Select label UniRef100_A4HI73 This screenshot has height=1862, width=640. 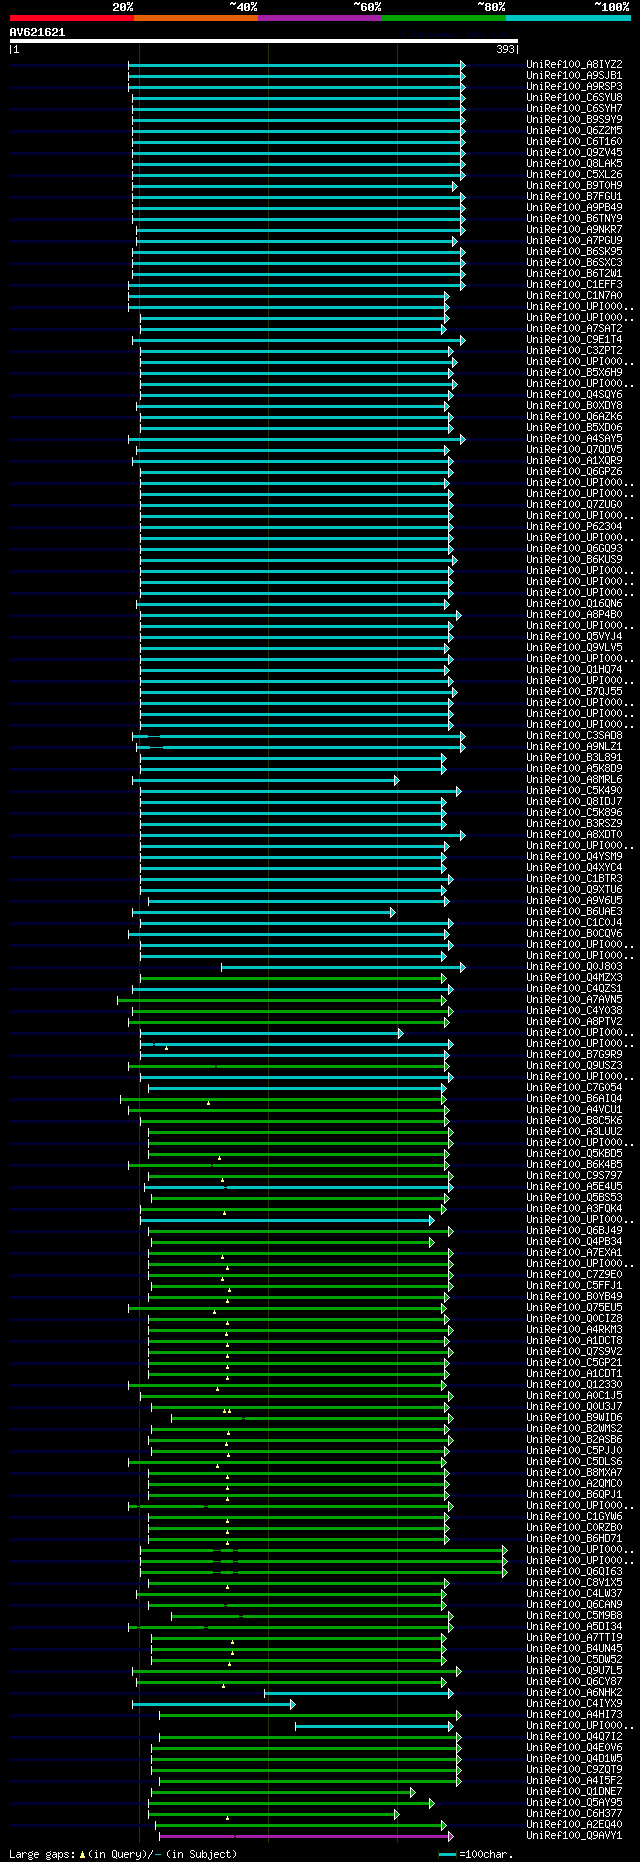pos(574,1714)
